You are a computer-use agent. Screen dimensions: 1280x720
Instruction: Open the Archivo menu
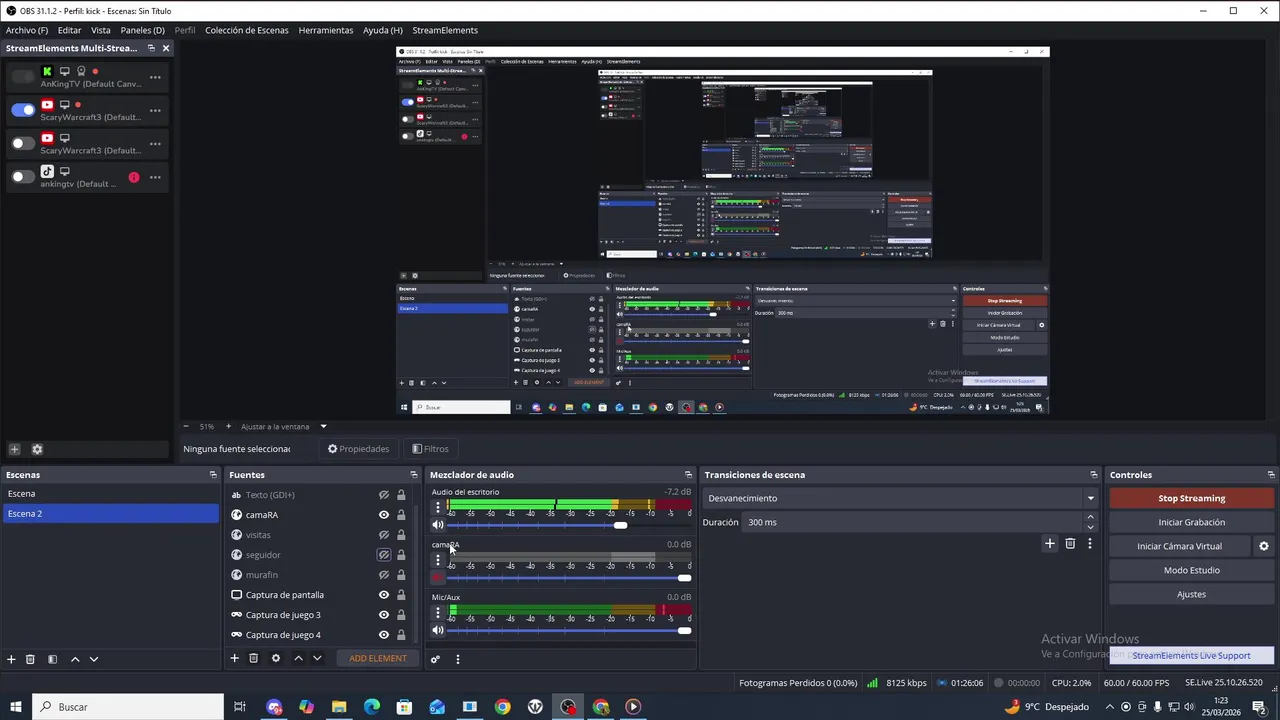27,30
